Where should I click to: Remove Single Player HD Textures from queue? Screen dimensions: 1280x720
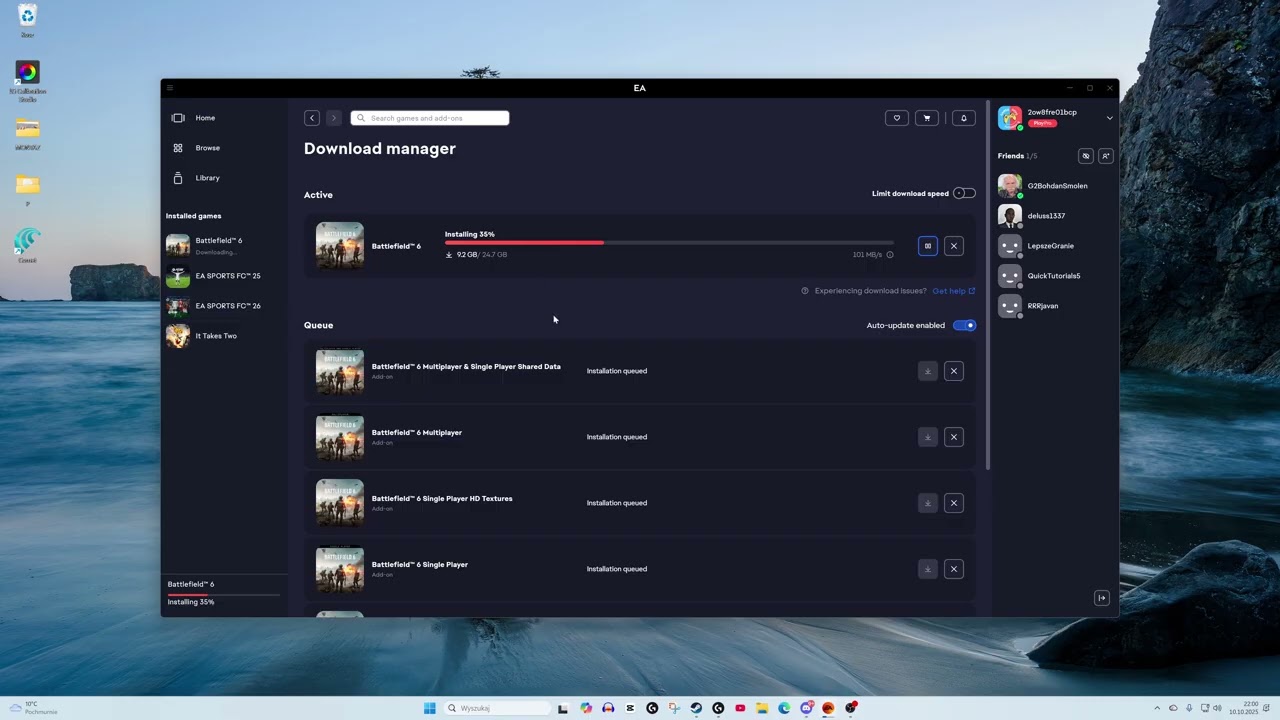click(954, 503)
